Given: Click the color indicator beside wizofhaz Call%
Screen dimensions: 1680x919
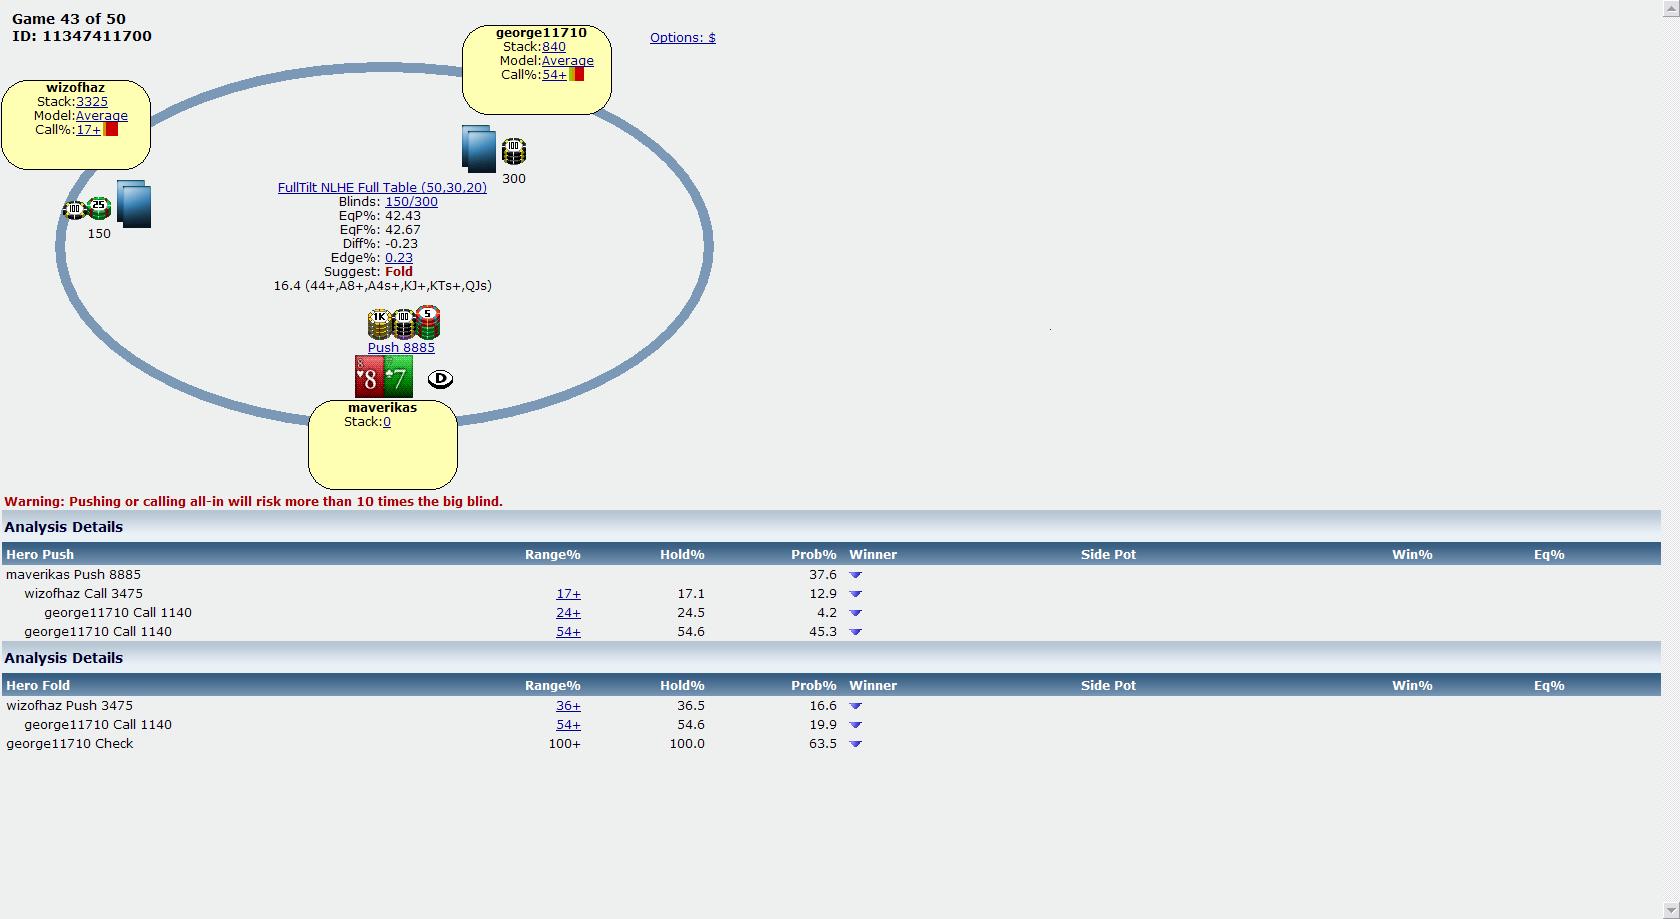Looking at the screenshot, I should point(111,129).
